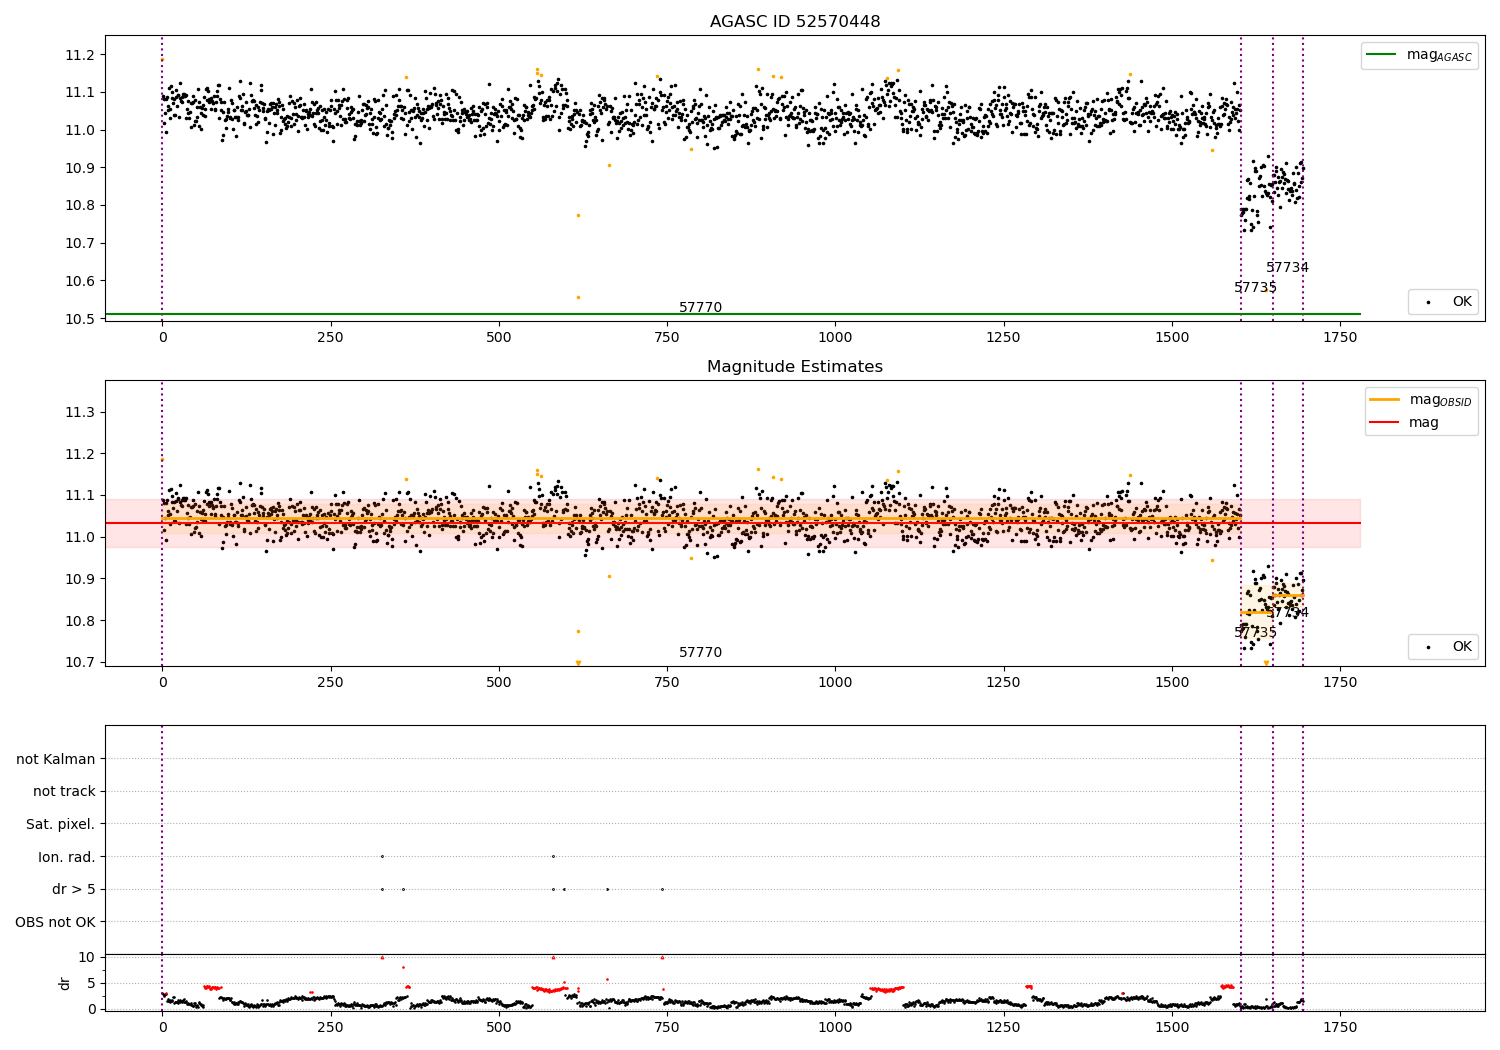Click the '57735' annotation in Magnitude Estimates plot
This screenshot has height=1050, width=1500.
tap(1255, 633)
